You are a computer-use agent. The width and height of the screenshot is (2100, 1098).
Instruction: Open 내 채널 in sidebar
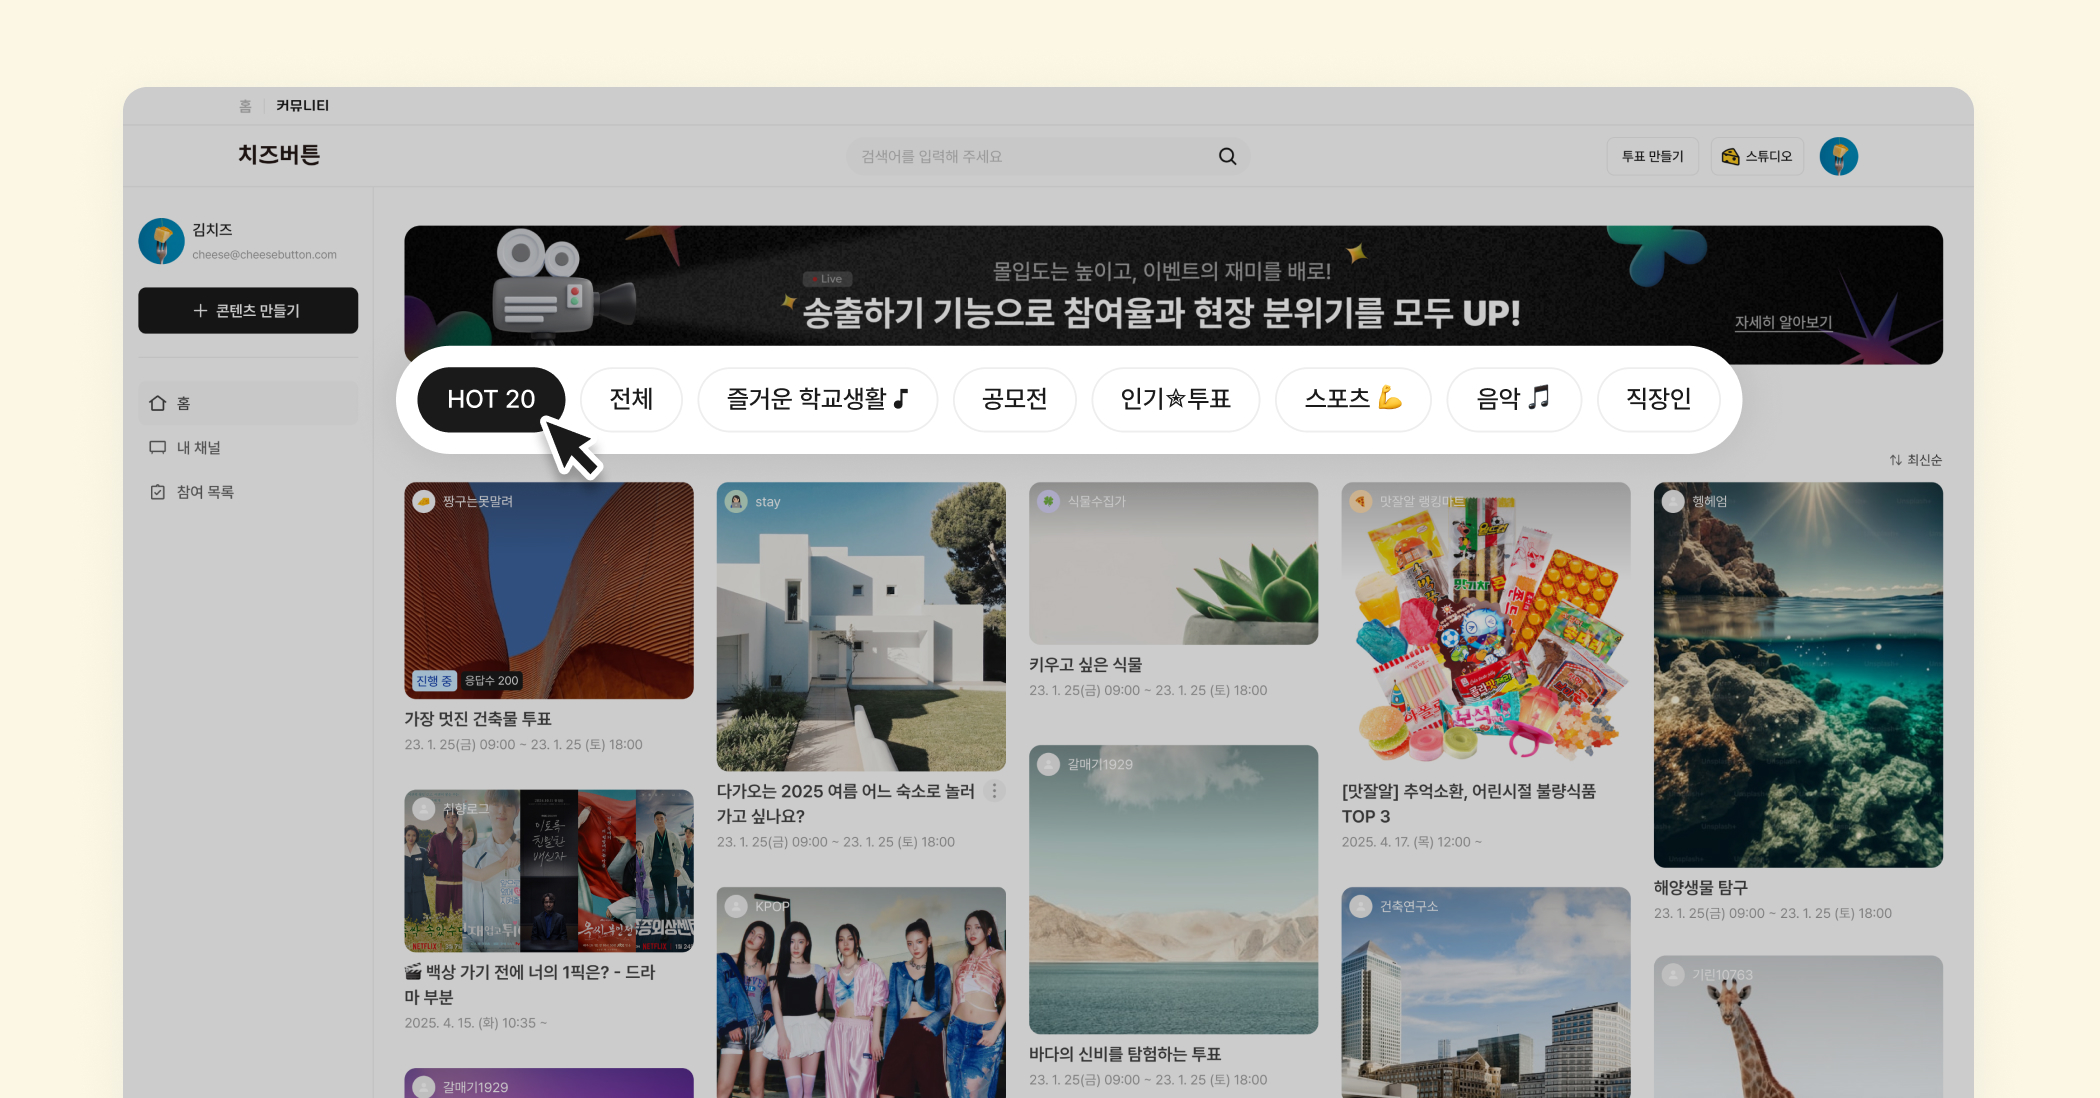198,448
